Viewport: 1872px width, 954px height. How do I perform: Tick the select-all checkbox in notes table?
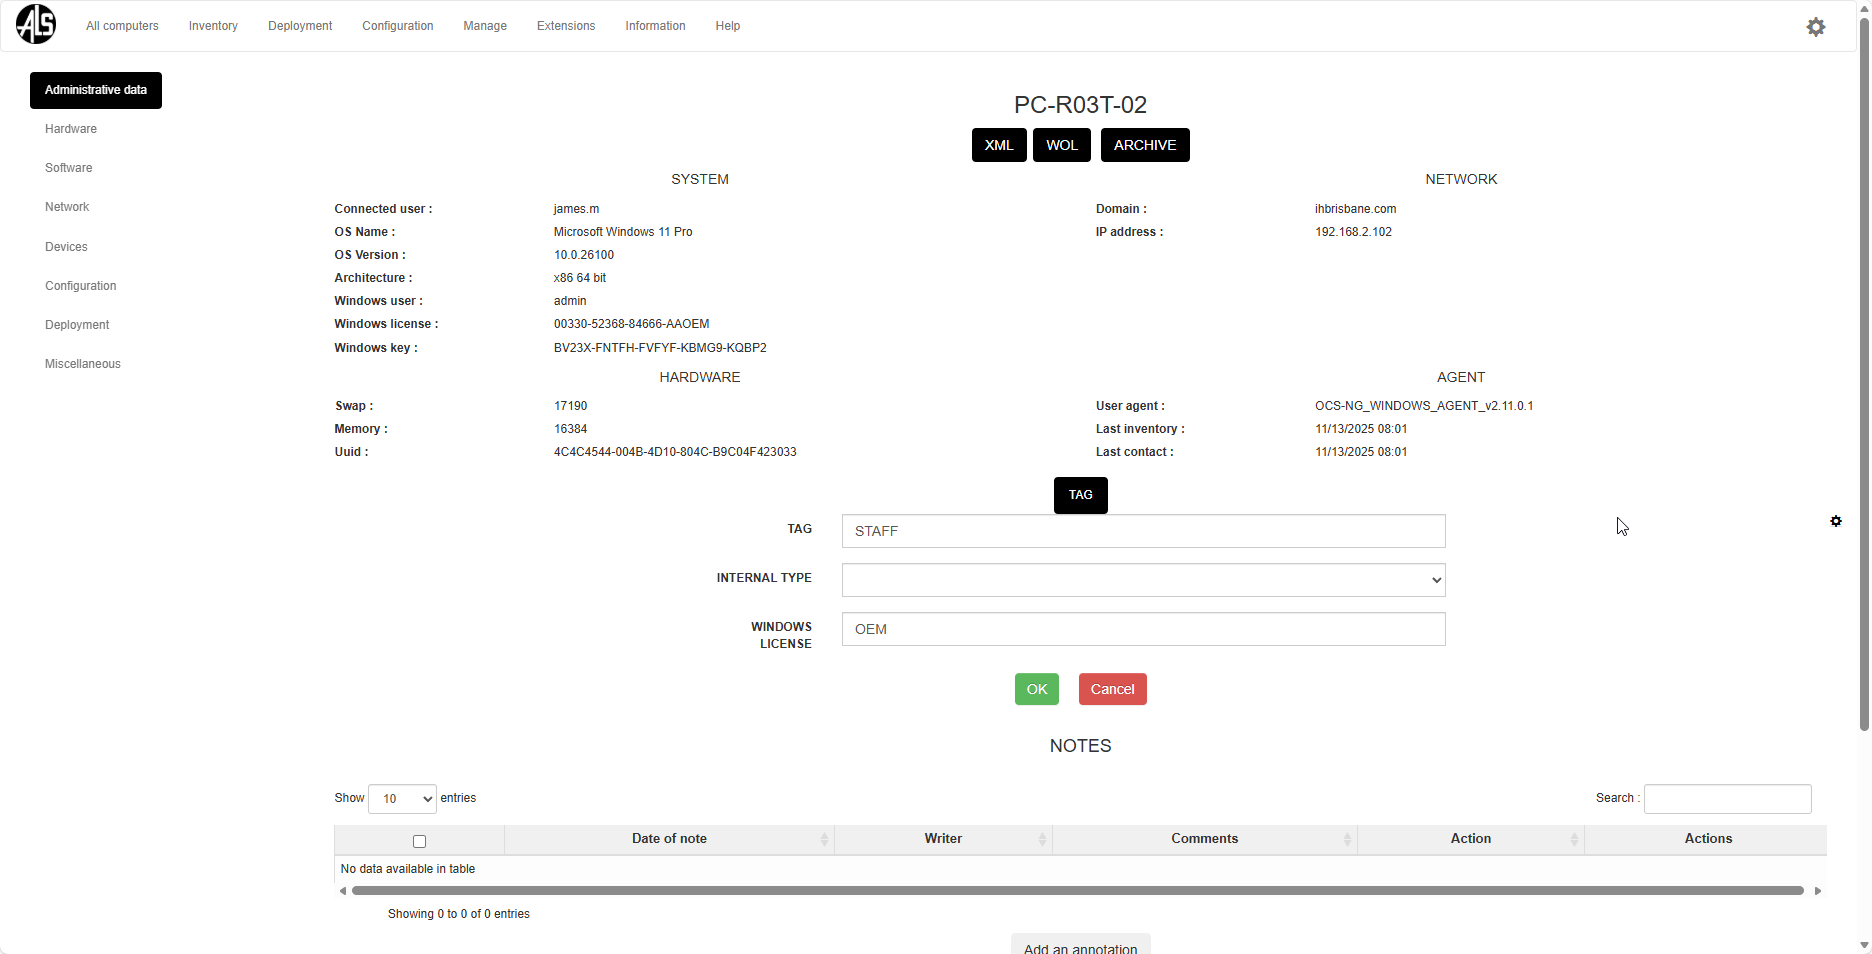click(x=419, y=841)
